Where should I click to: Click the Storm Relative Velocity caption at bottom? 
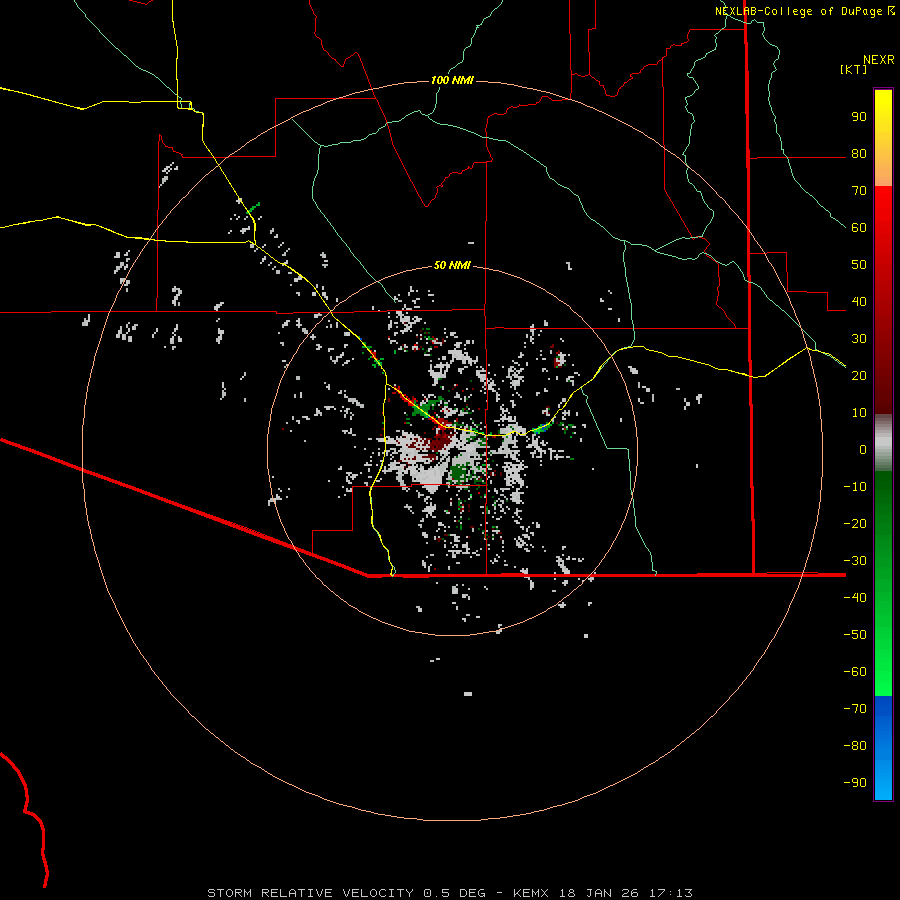(x=449, y=893)
